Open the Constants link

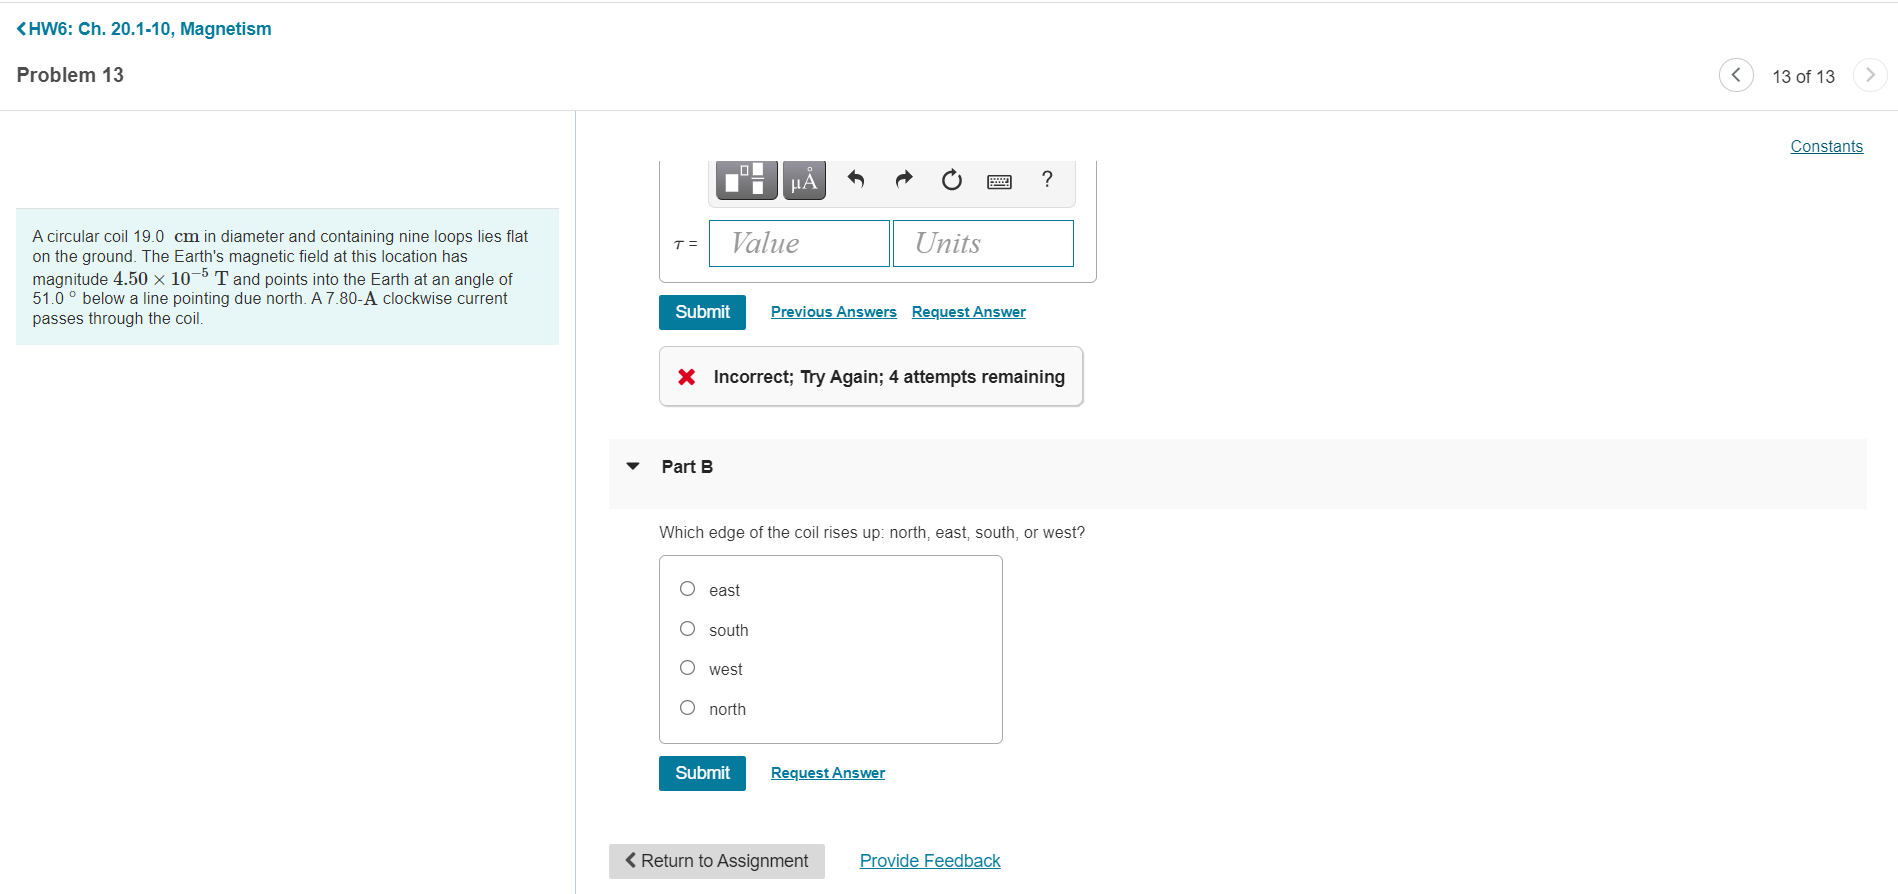coord(1826,146)
